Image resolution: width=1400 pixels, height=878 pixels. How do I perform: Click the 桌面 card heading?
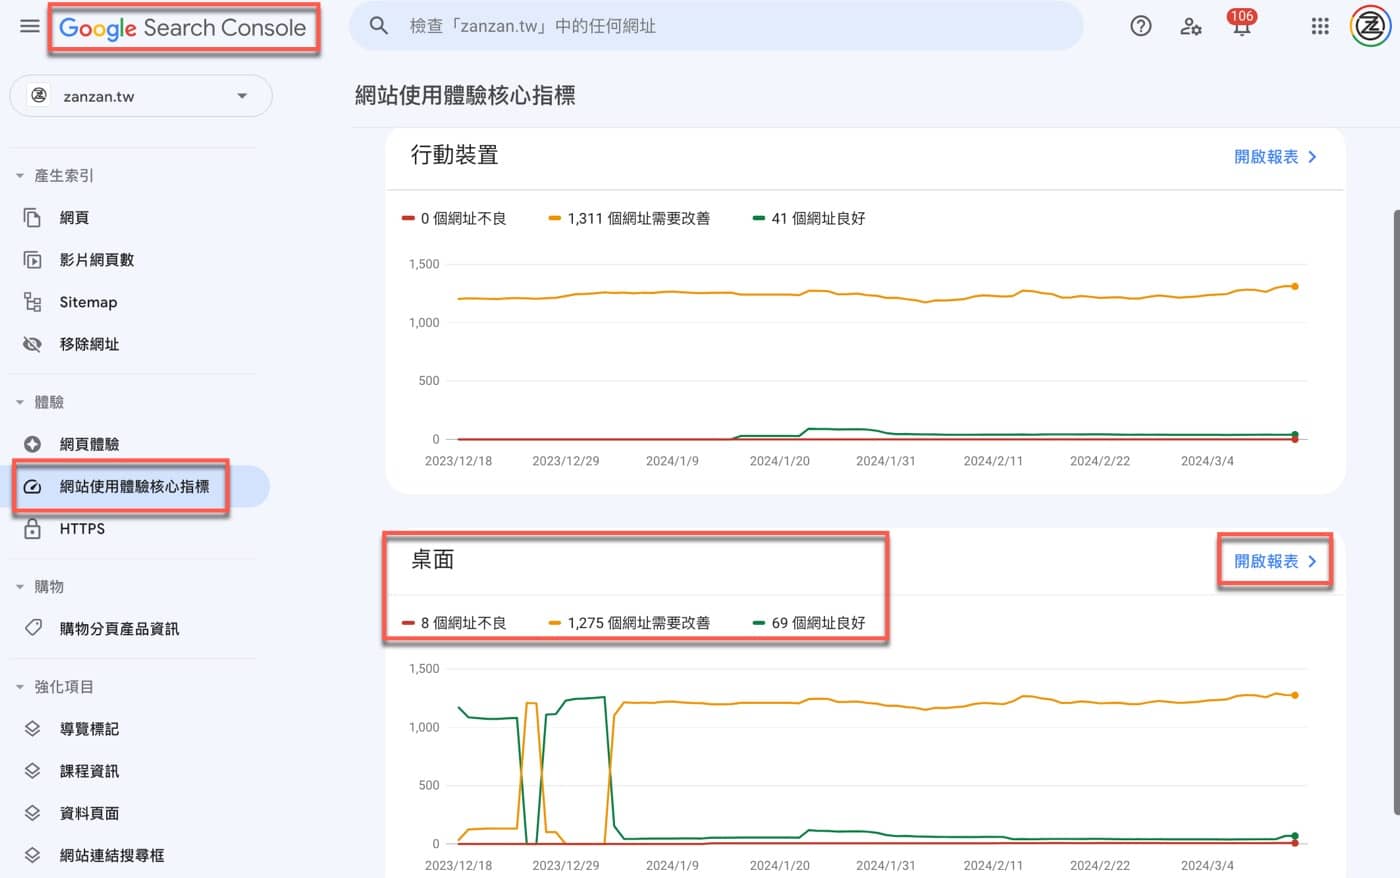(x=433, y=560)
